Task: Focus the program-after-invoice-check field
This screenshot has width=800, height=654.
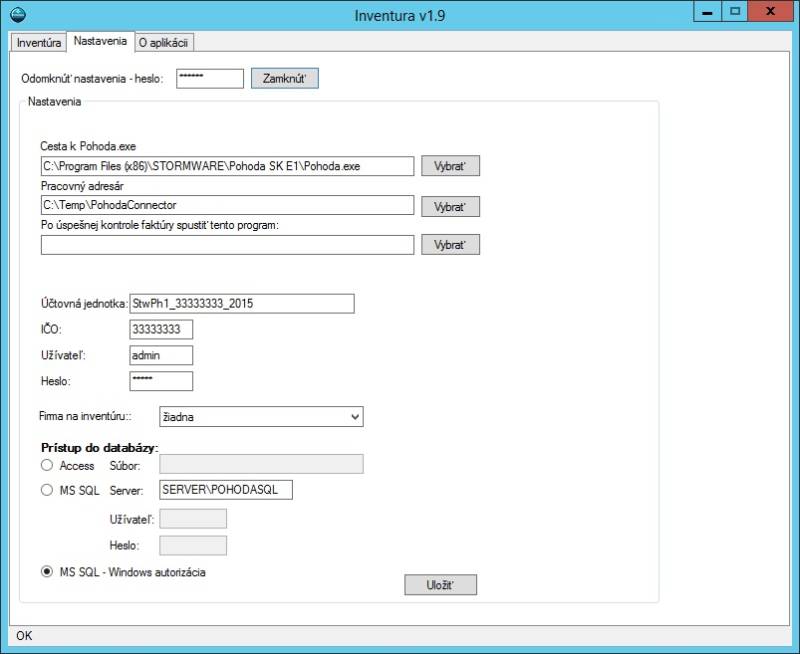Action: click(x=227, y=245)
